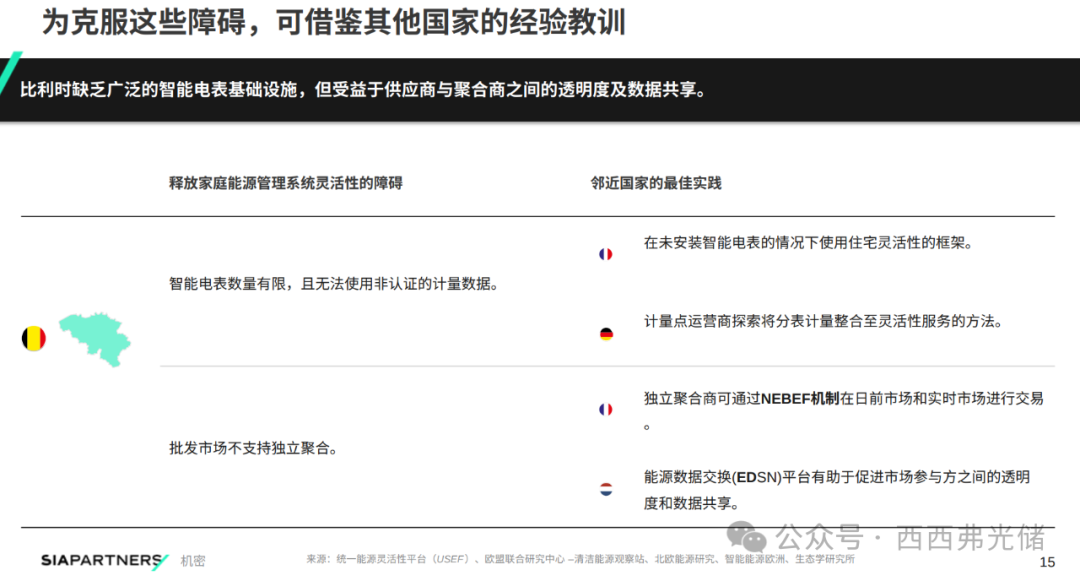1080x581 pixels.
Task: Select the slide title 为克服这些障碍
Action: [334, 22]
